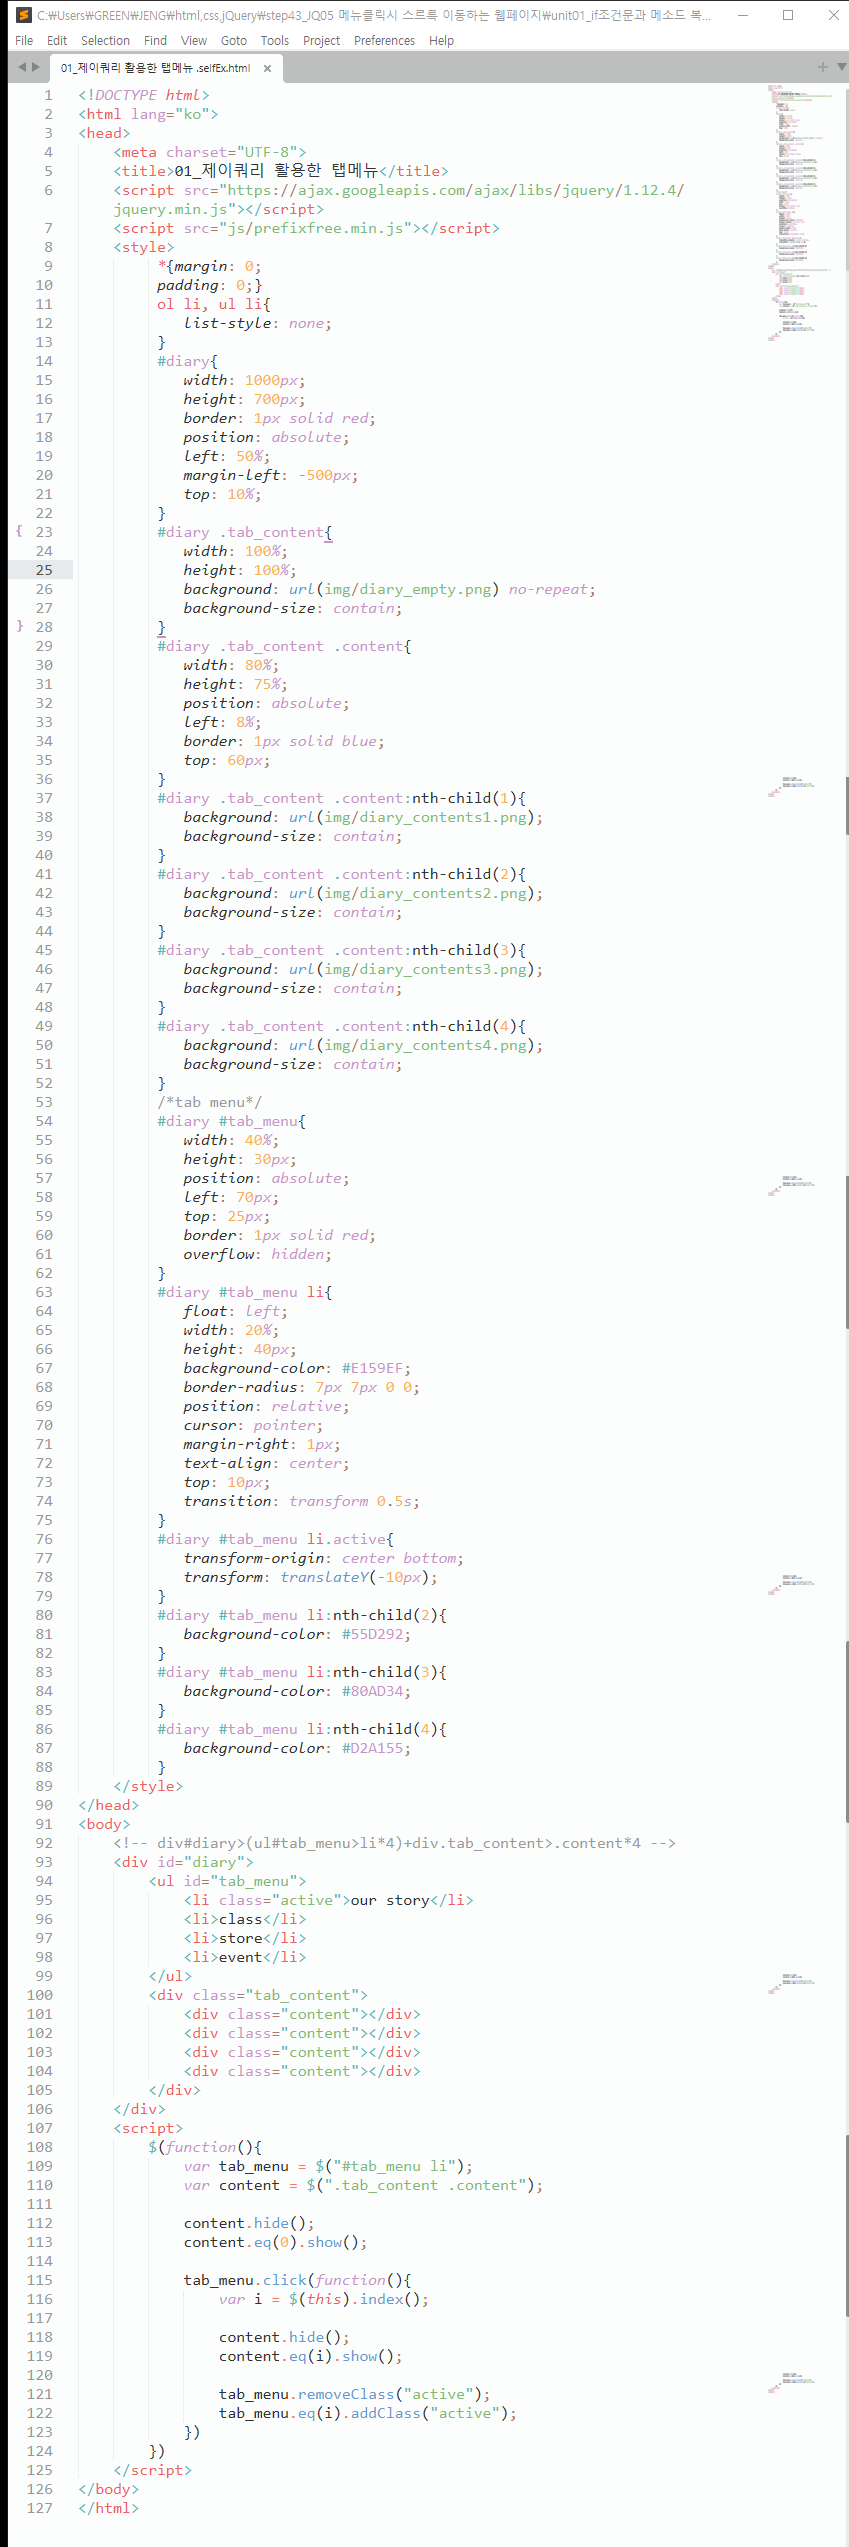
Task: Click the closing bracket marker beside line 28
Action: (x=19, y=626)
